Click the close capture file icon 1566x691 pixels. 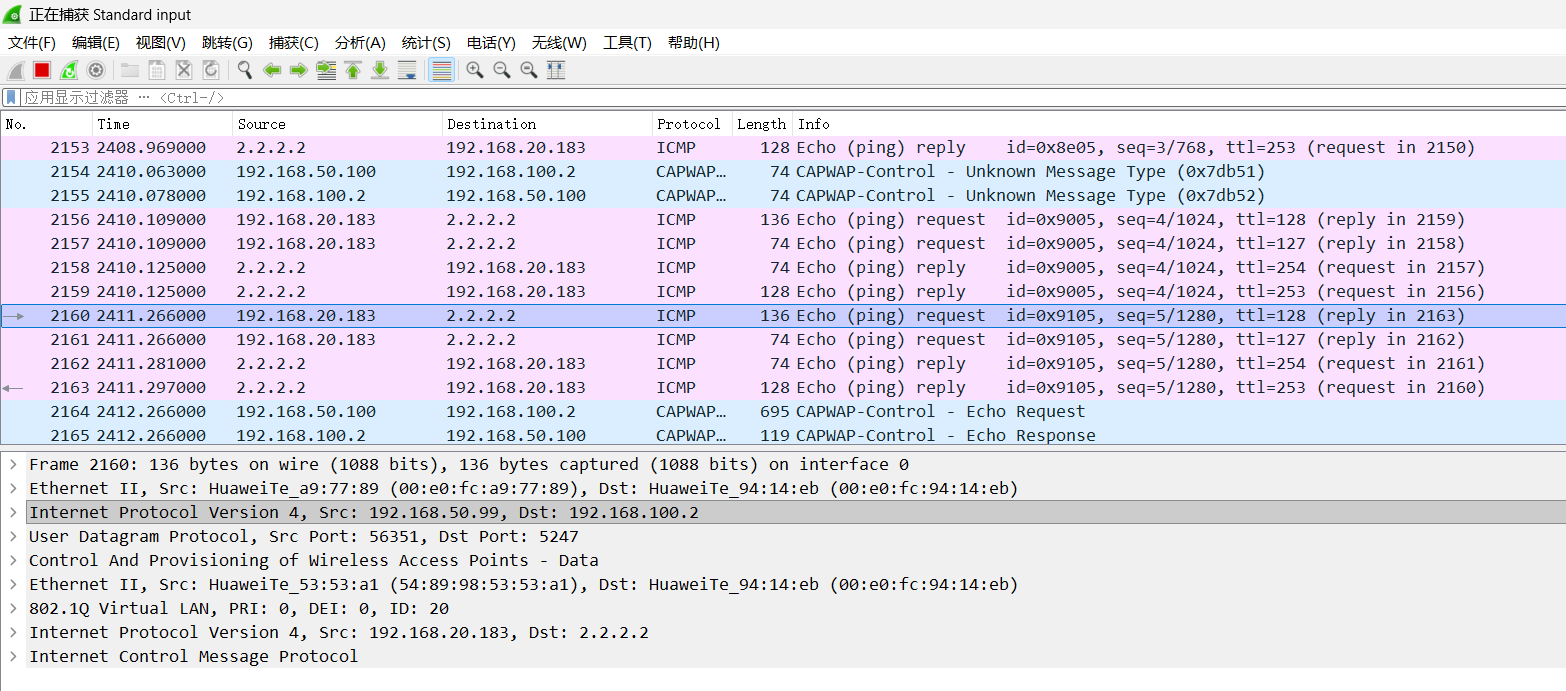tap(184, 70)
